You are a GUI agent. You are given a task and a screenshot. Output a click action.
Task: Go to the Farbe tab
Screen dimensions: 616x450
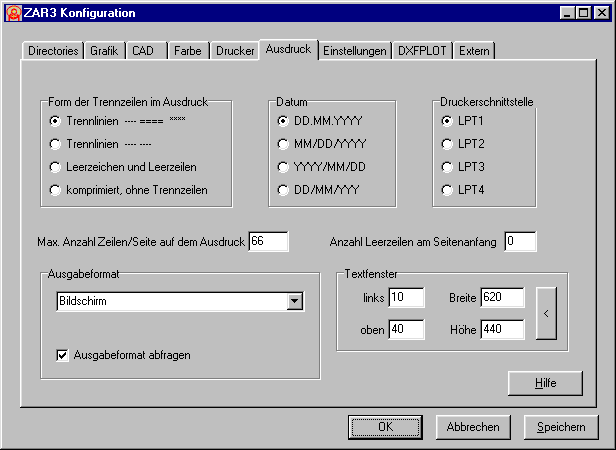tap(188, 51)
